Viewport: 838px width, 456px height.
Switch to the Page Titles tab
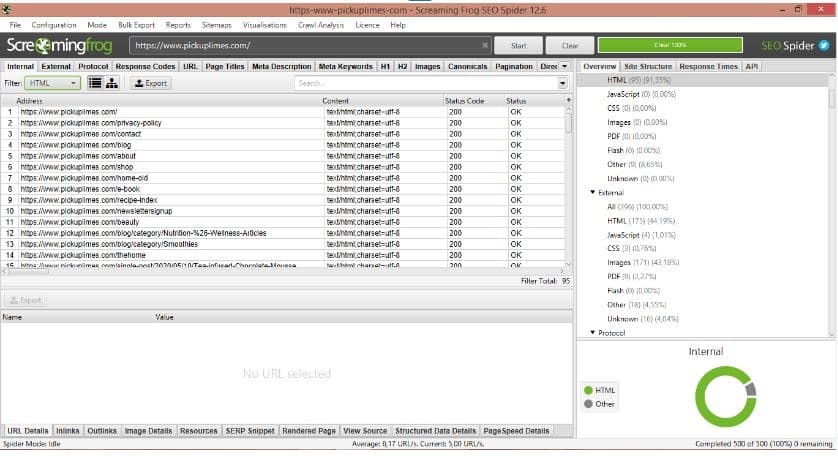click(x=224, y=66)
